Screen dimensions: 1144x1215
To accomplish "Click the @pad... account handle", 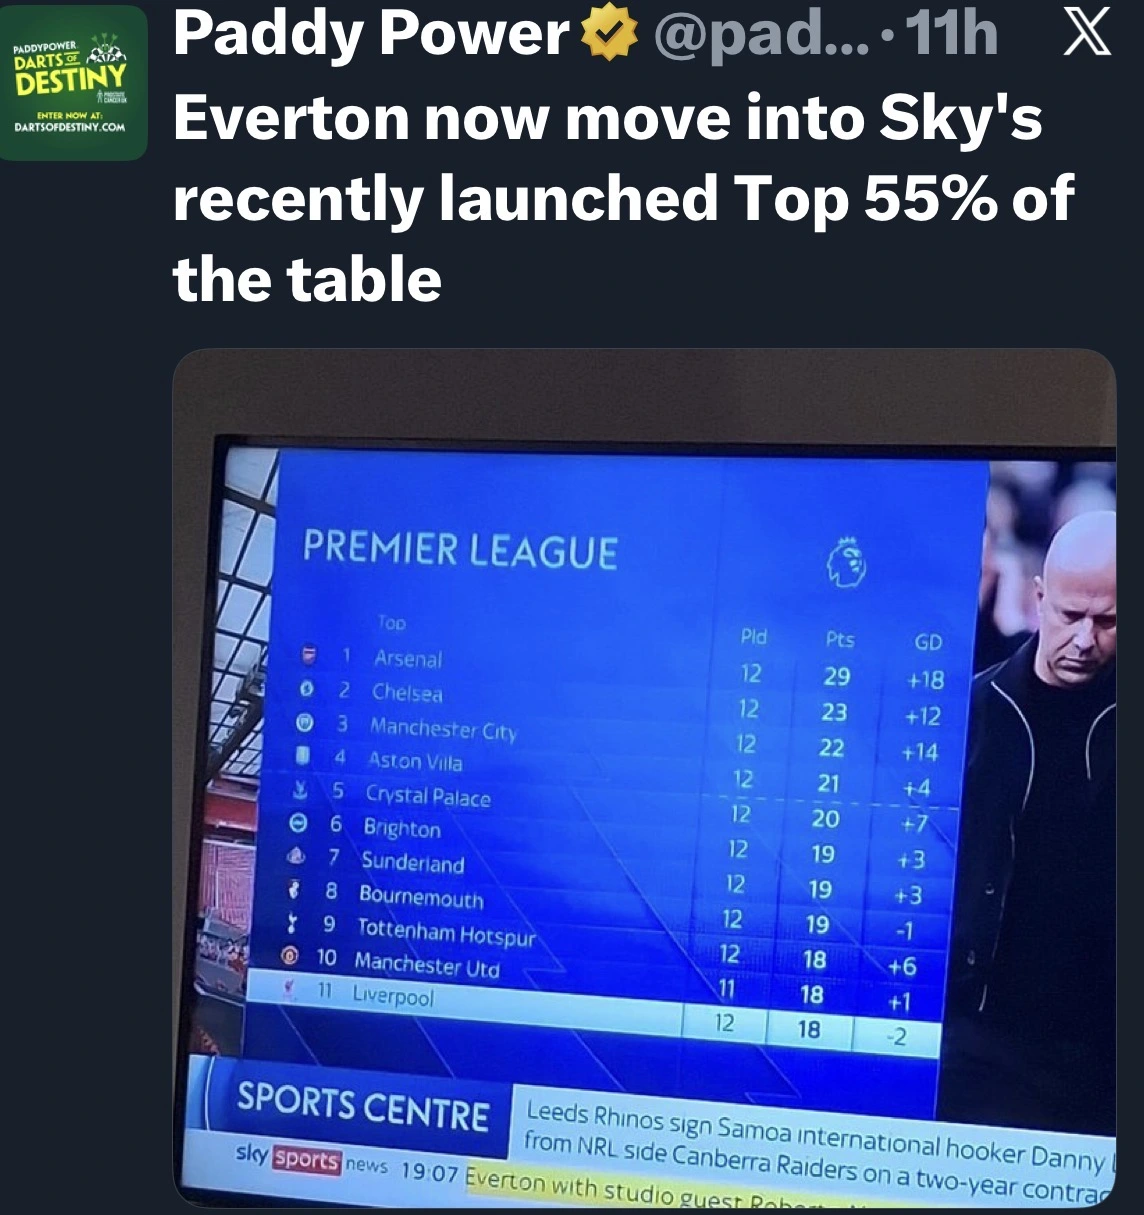I will [x=760, y=35].
